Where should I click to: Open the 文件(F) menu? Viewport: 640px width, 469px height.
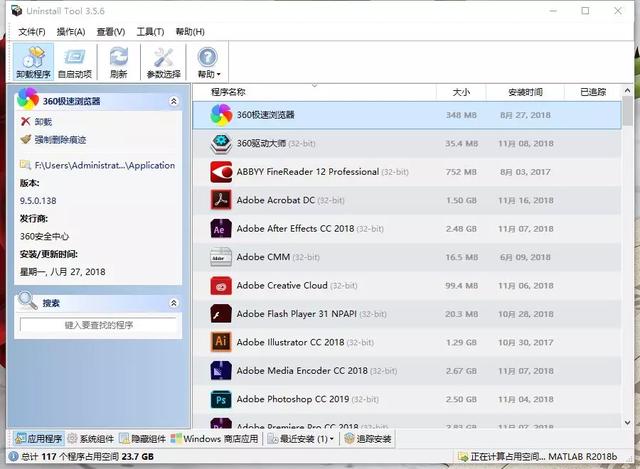[x=32, y=32]
